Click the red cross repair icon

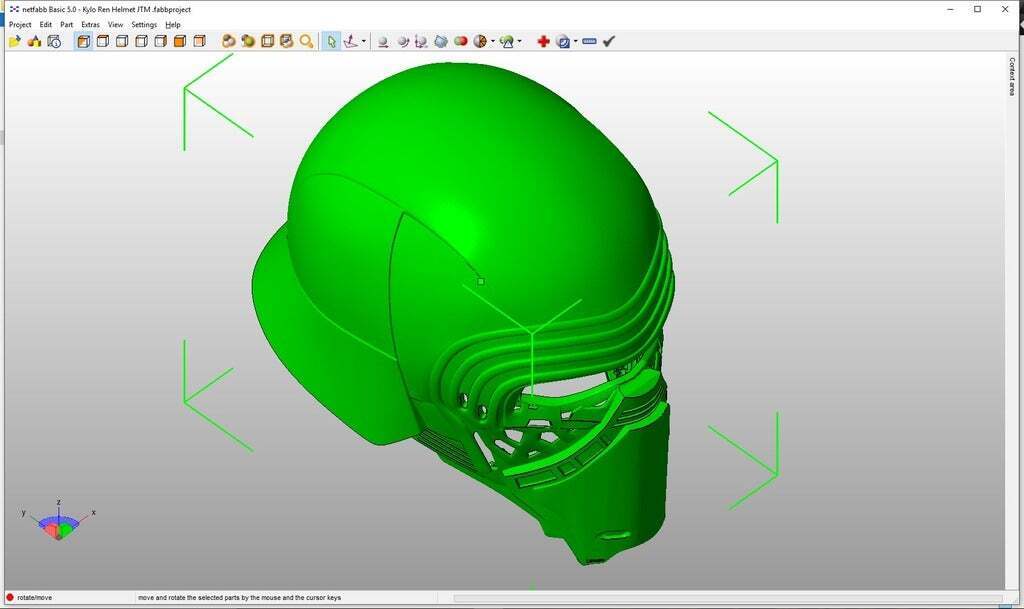pyautogui.click(x=543, y=41)
